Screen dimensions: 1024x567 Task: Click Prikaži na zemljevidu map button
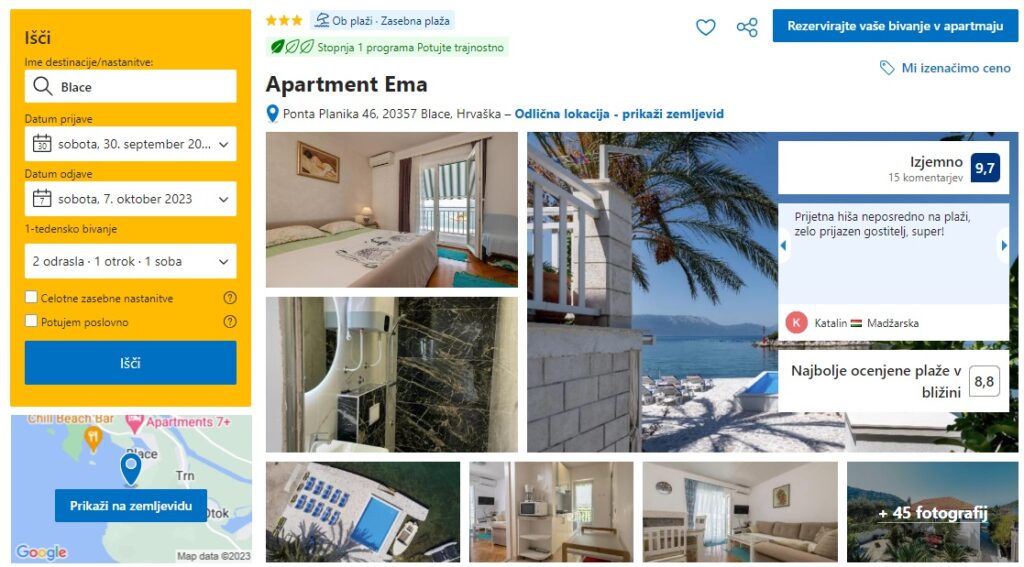click(x=131, y=506)
